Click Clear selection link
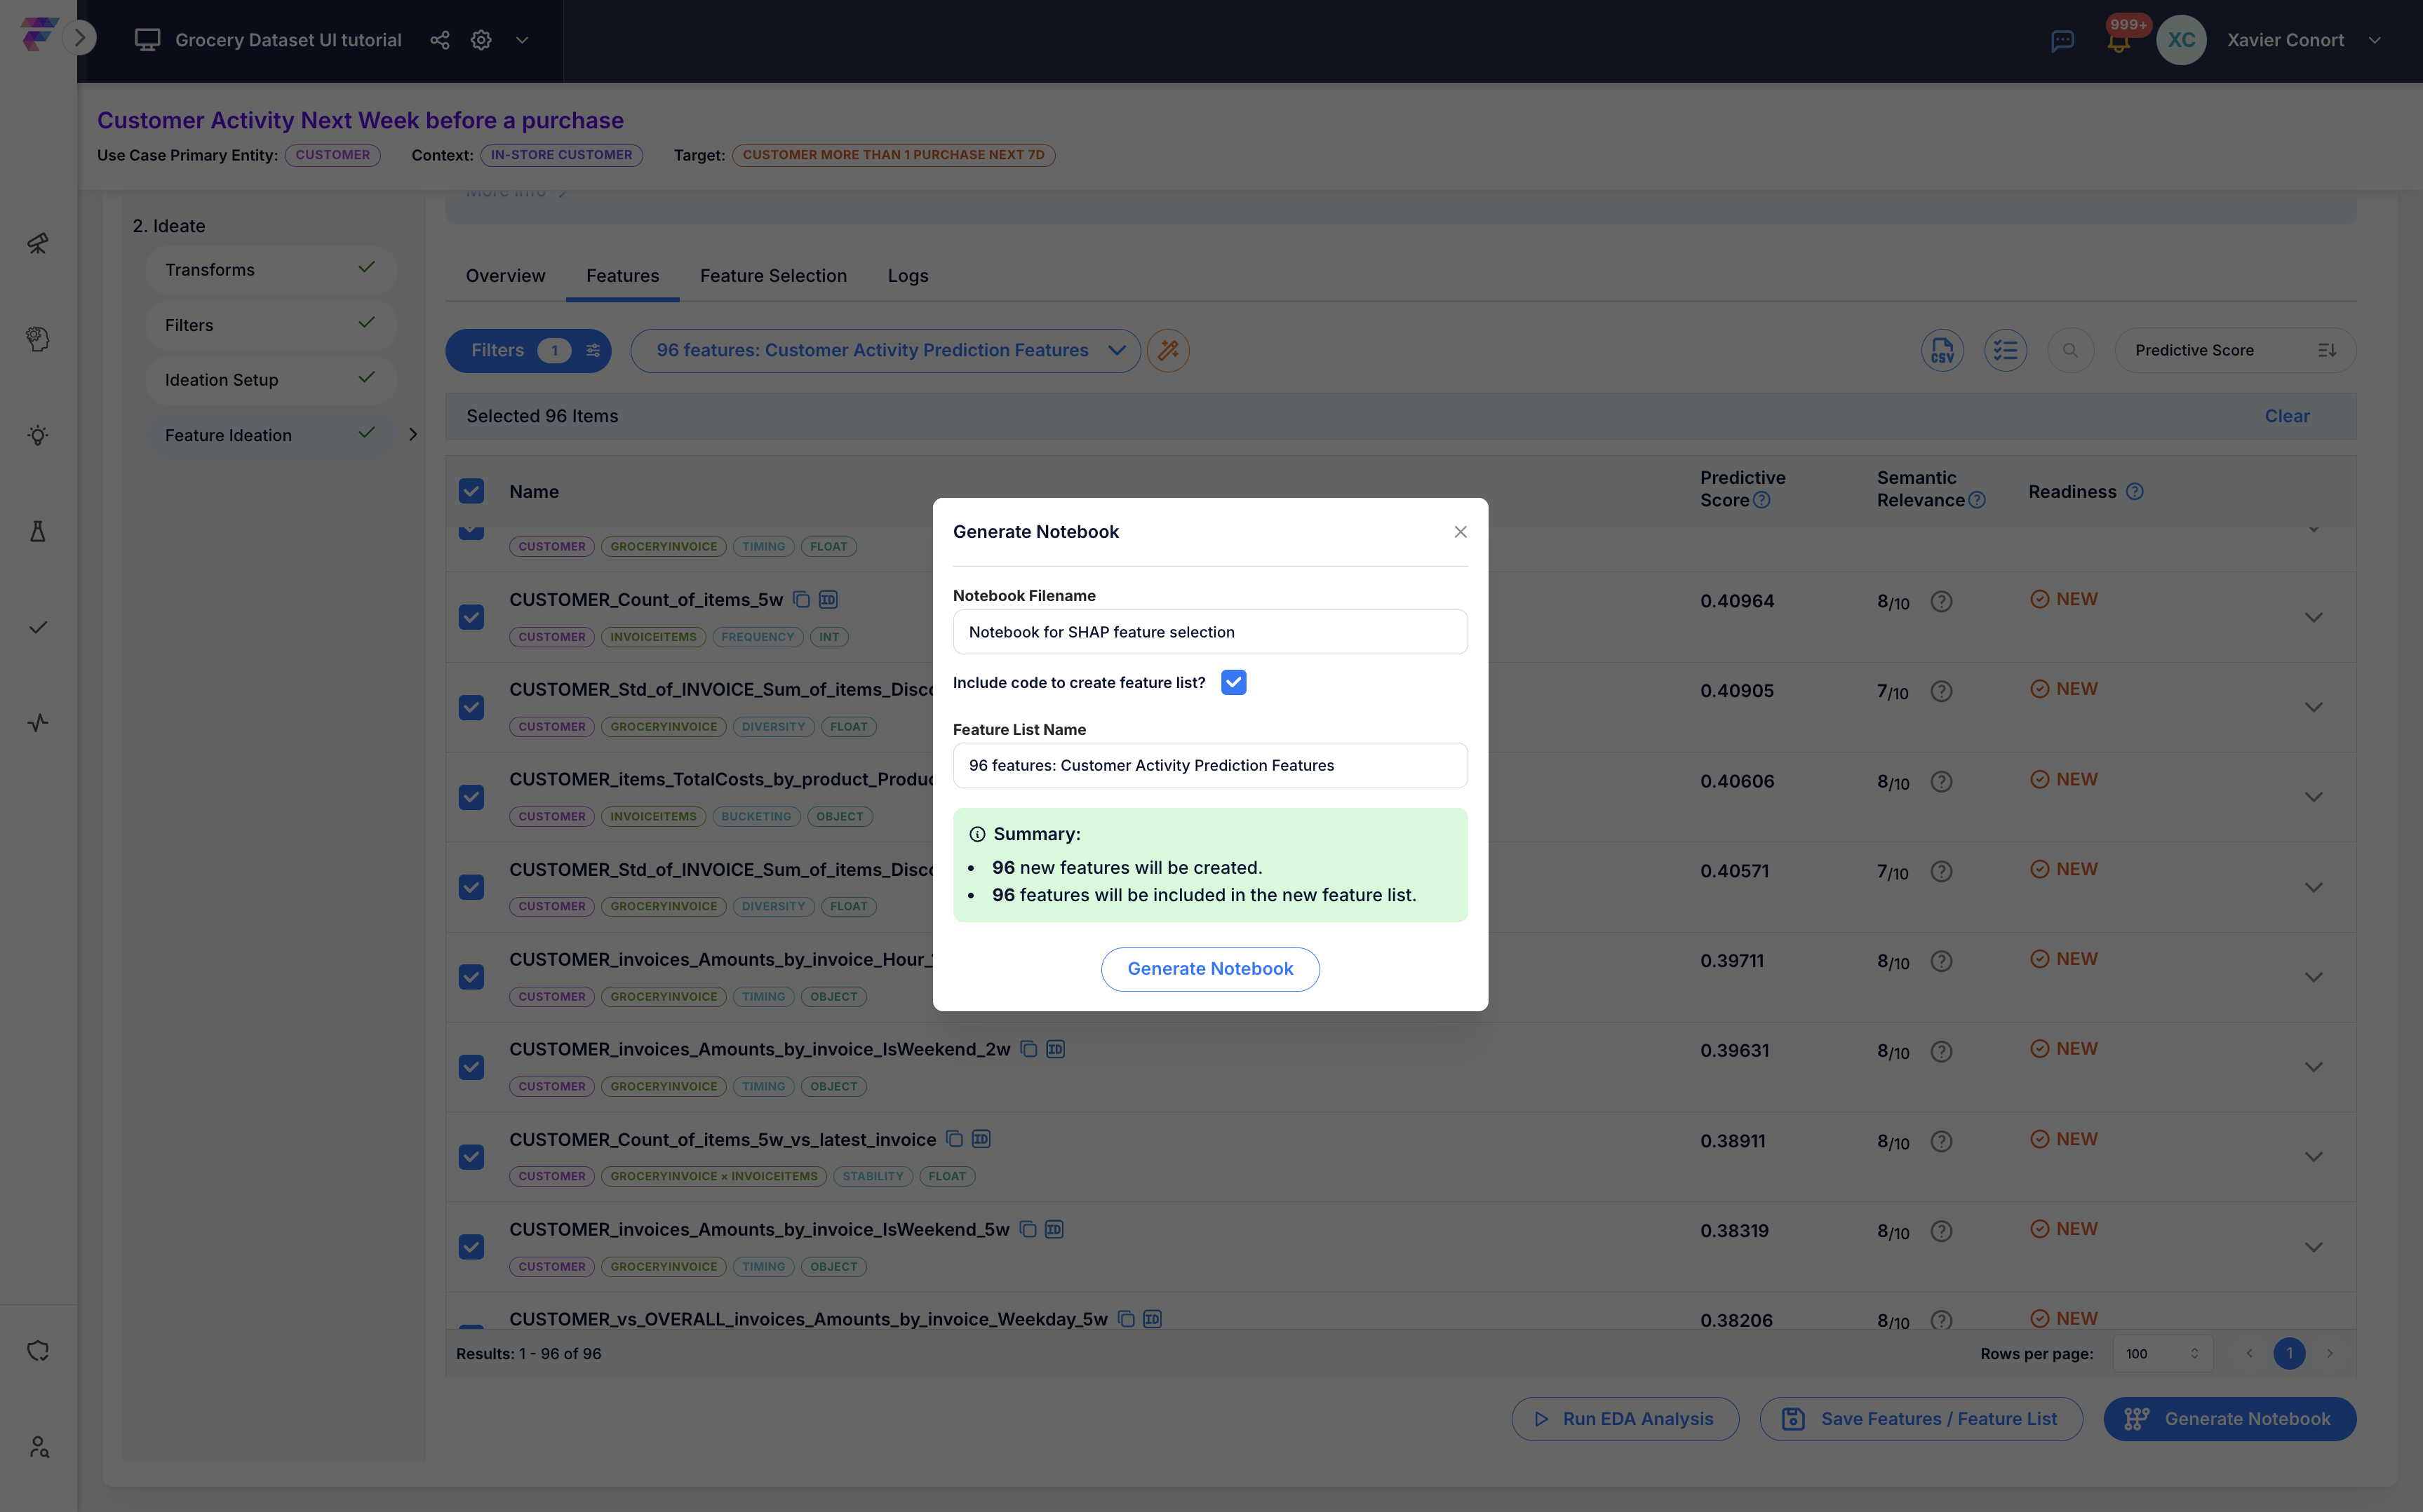Image resolution: width=2423 pixels, height=1512 pixels. tap(2286, 416)
